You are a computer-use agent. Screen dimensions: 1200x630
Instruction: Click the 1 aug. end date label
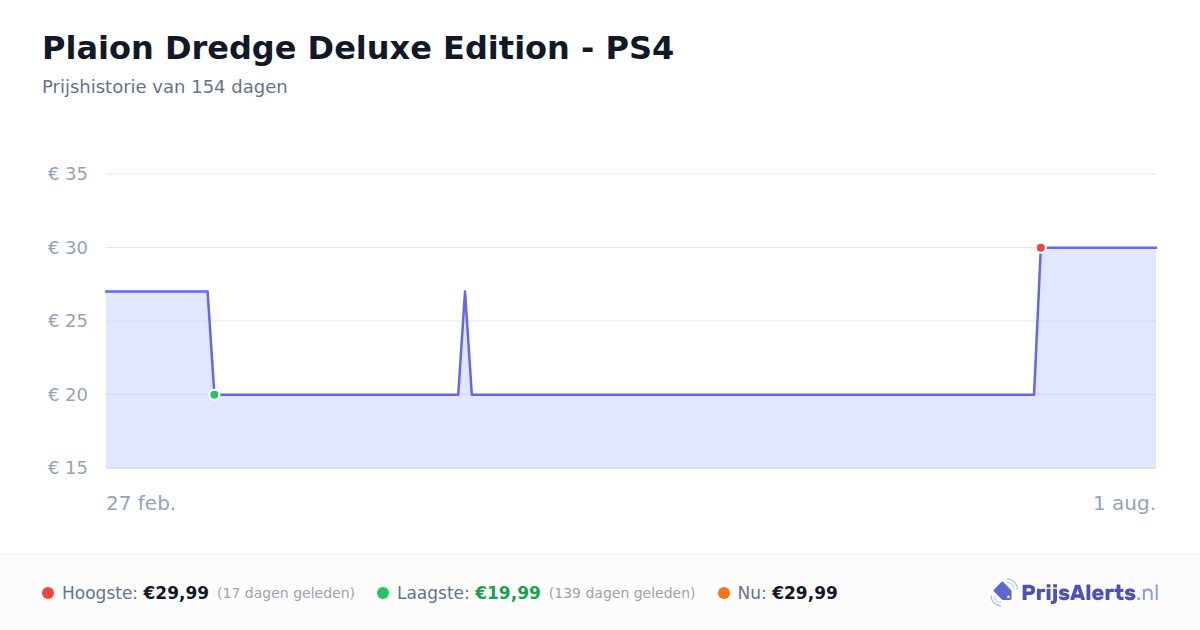tap(1124, 503)
